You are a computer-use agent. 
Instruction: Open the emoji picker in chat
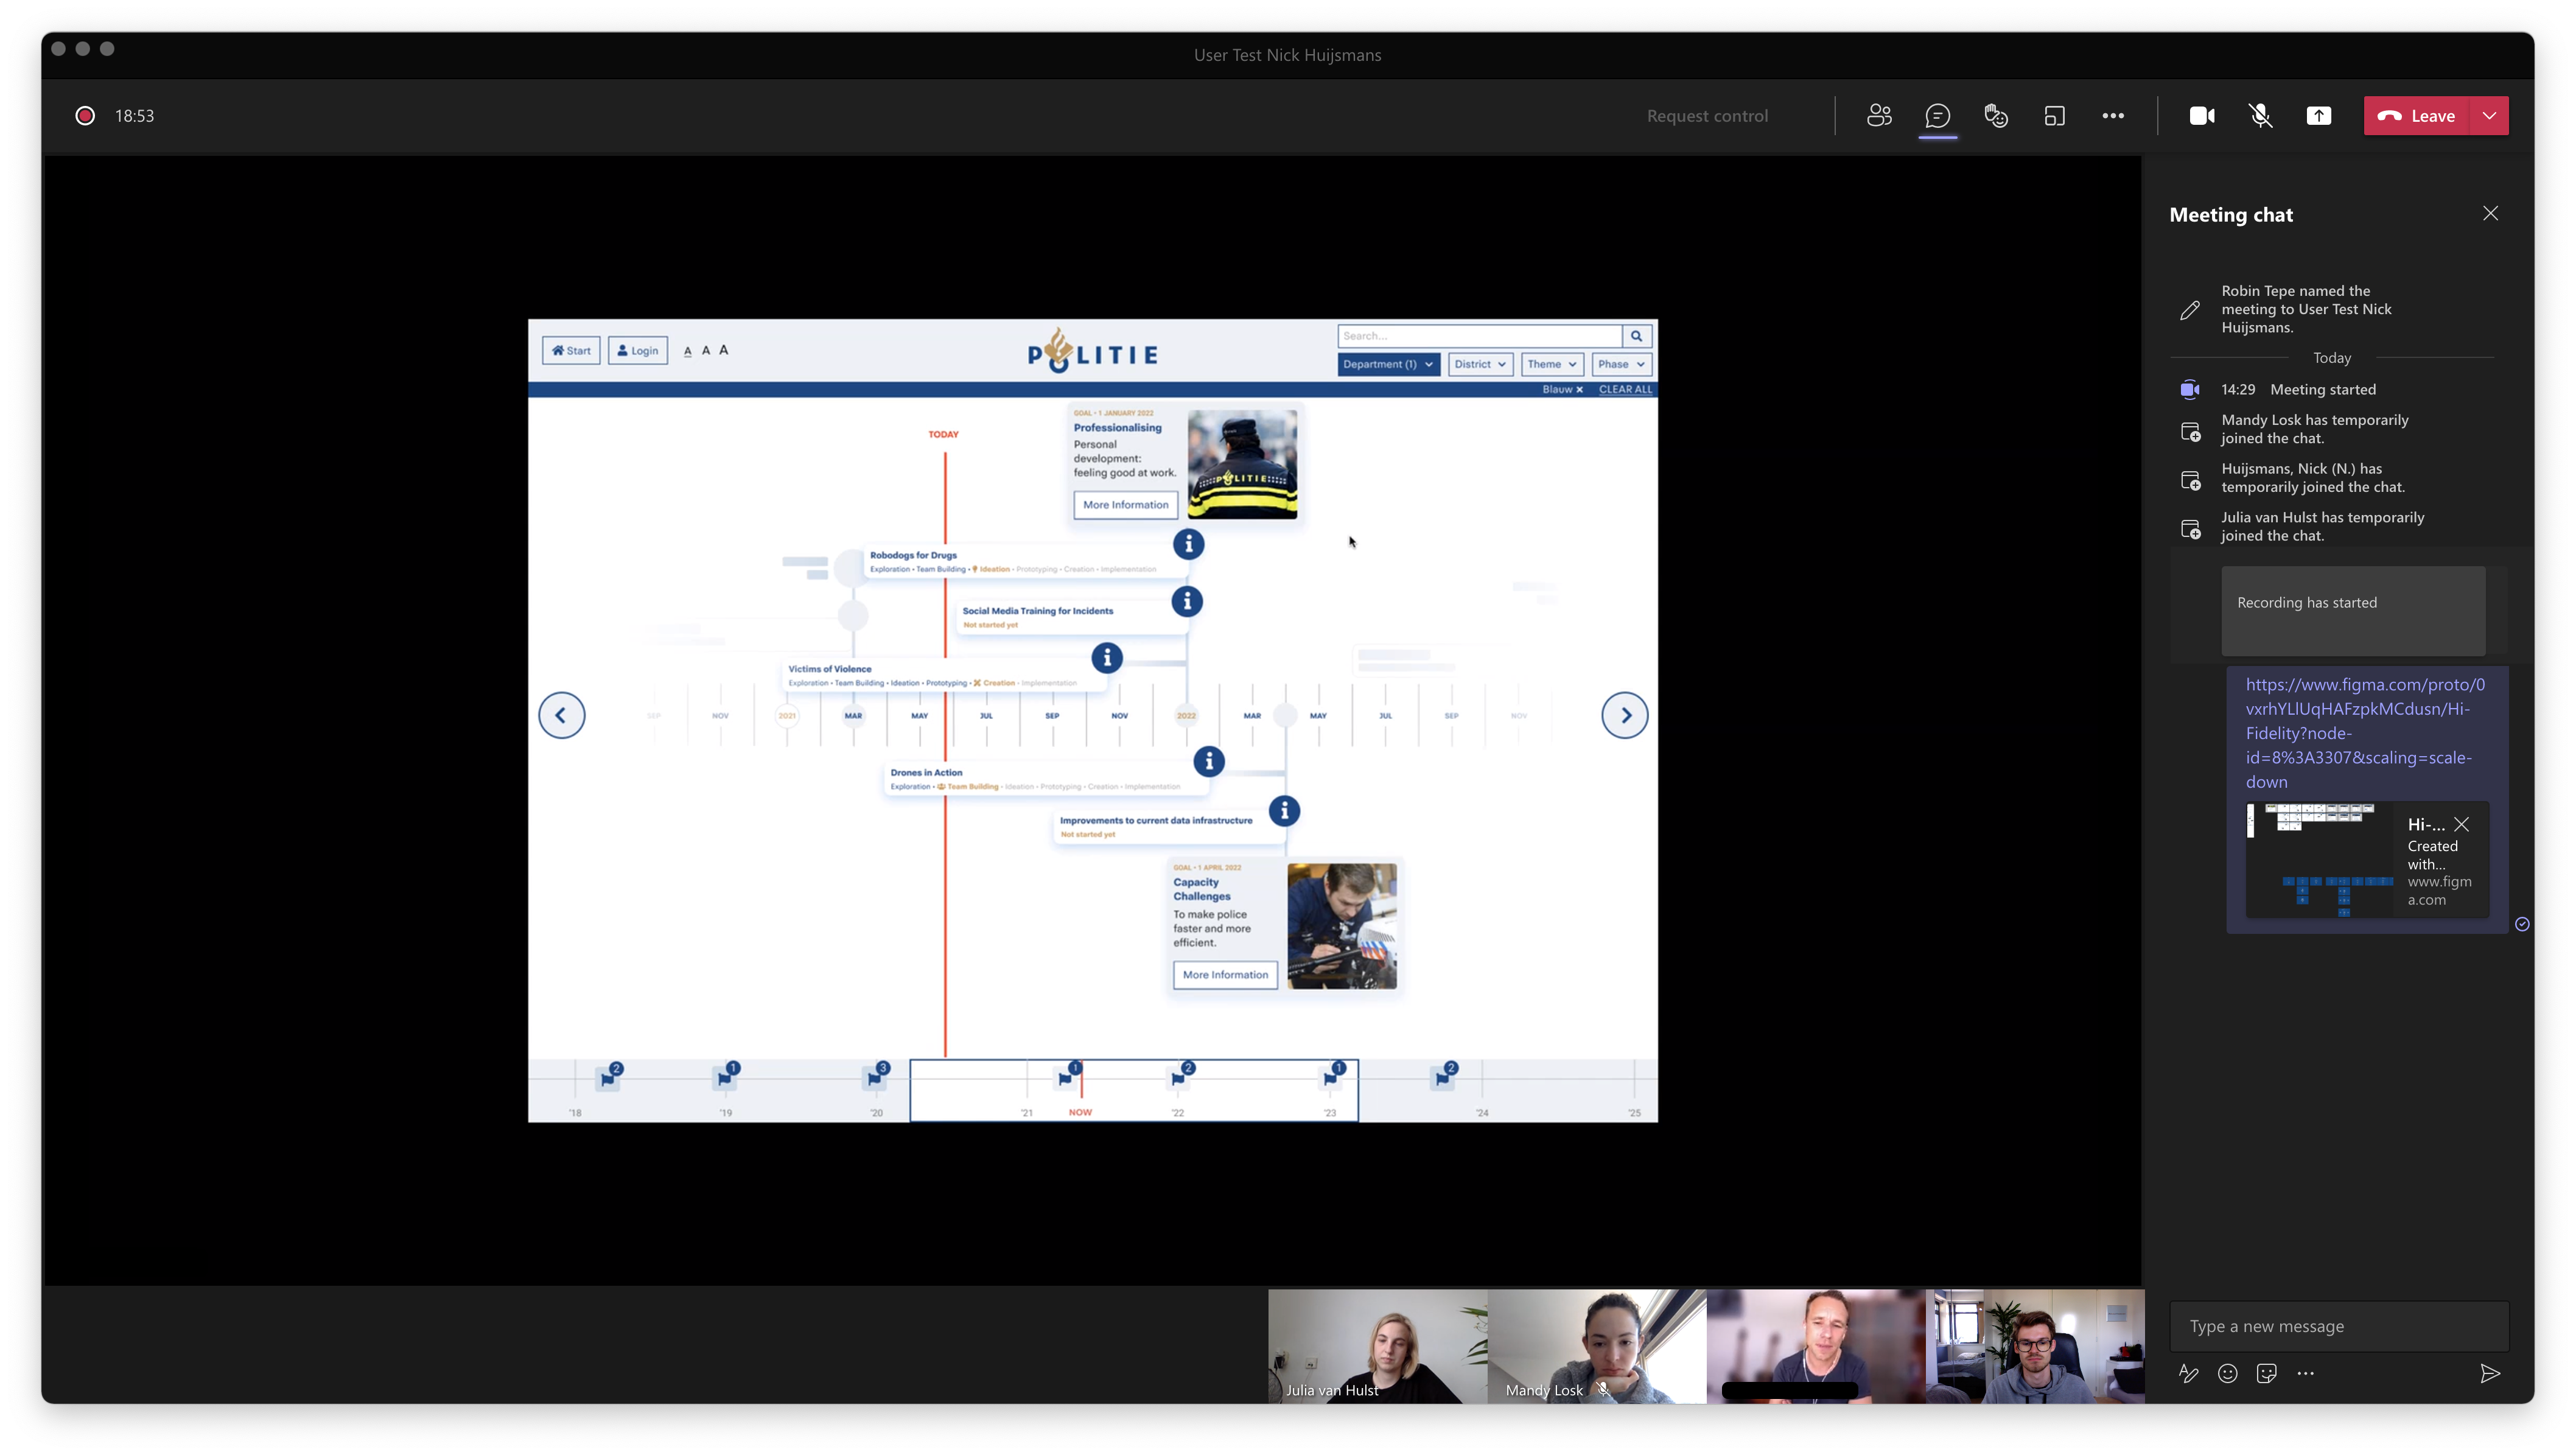[x=2227, y=1373]
